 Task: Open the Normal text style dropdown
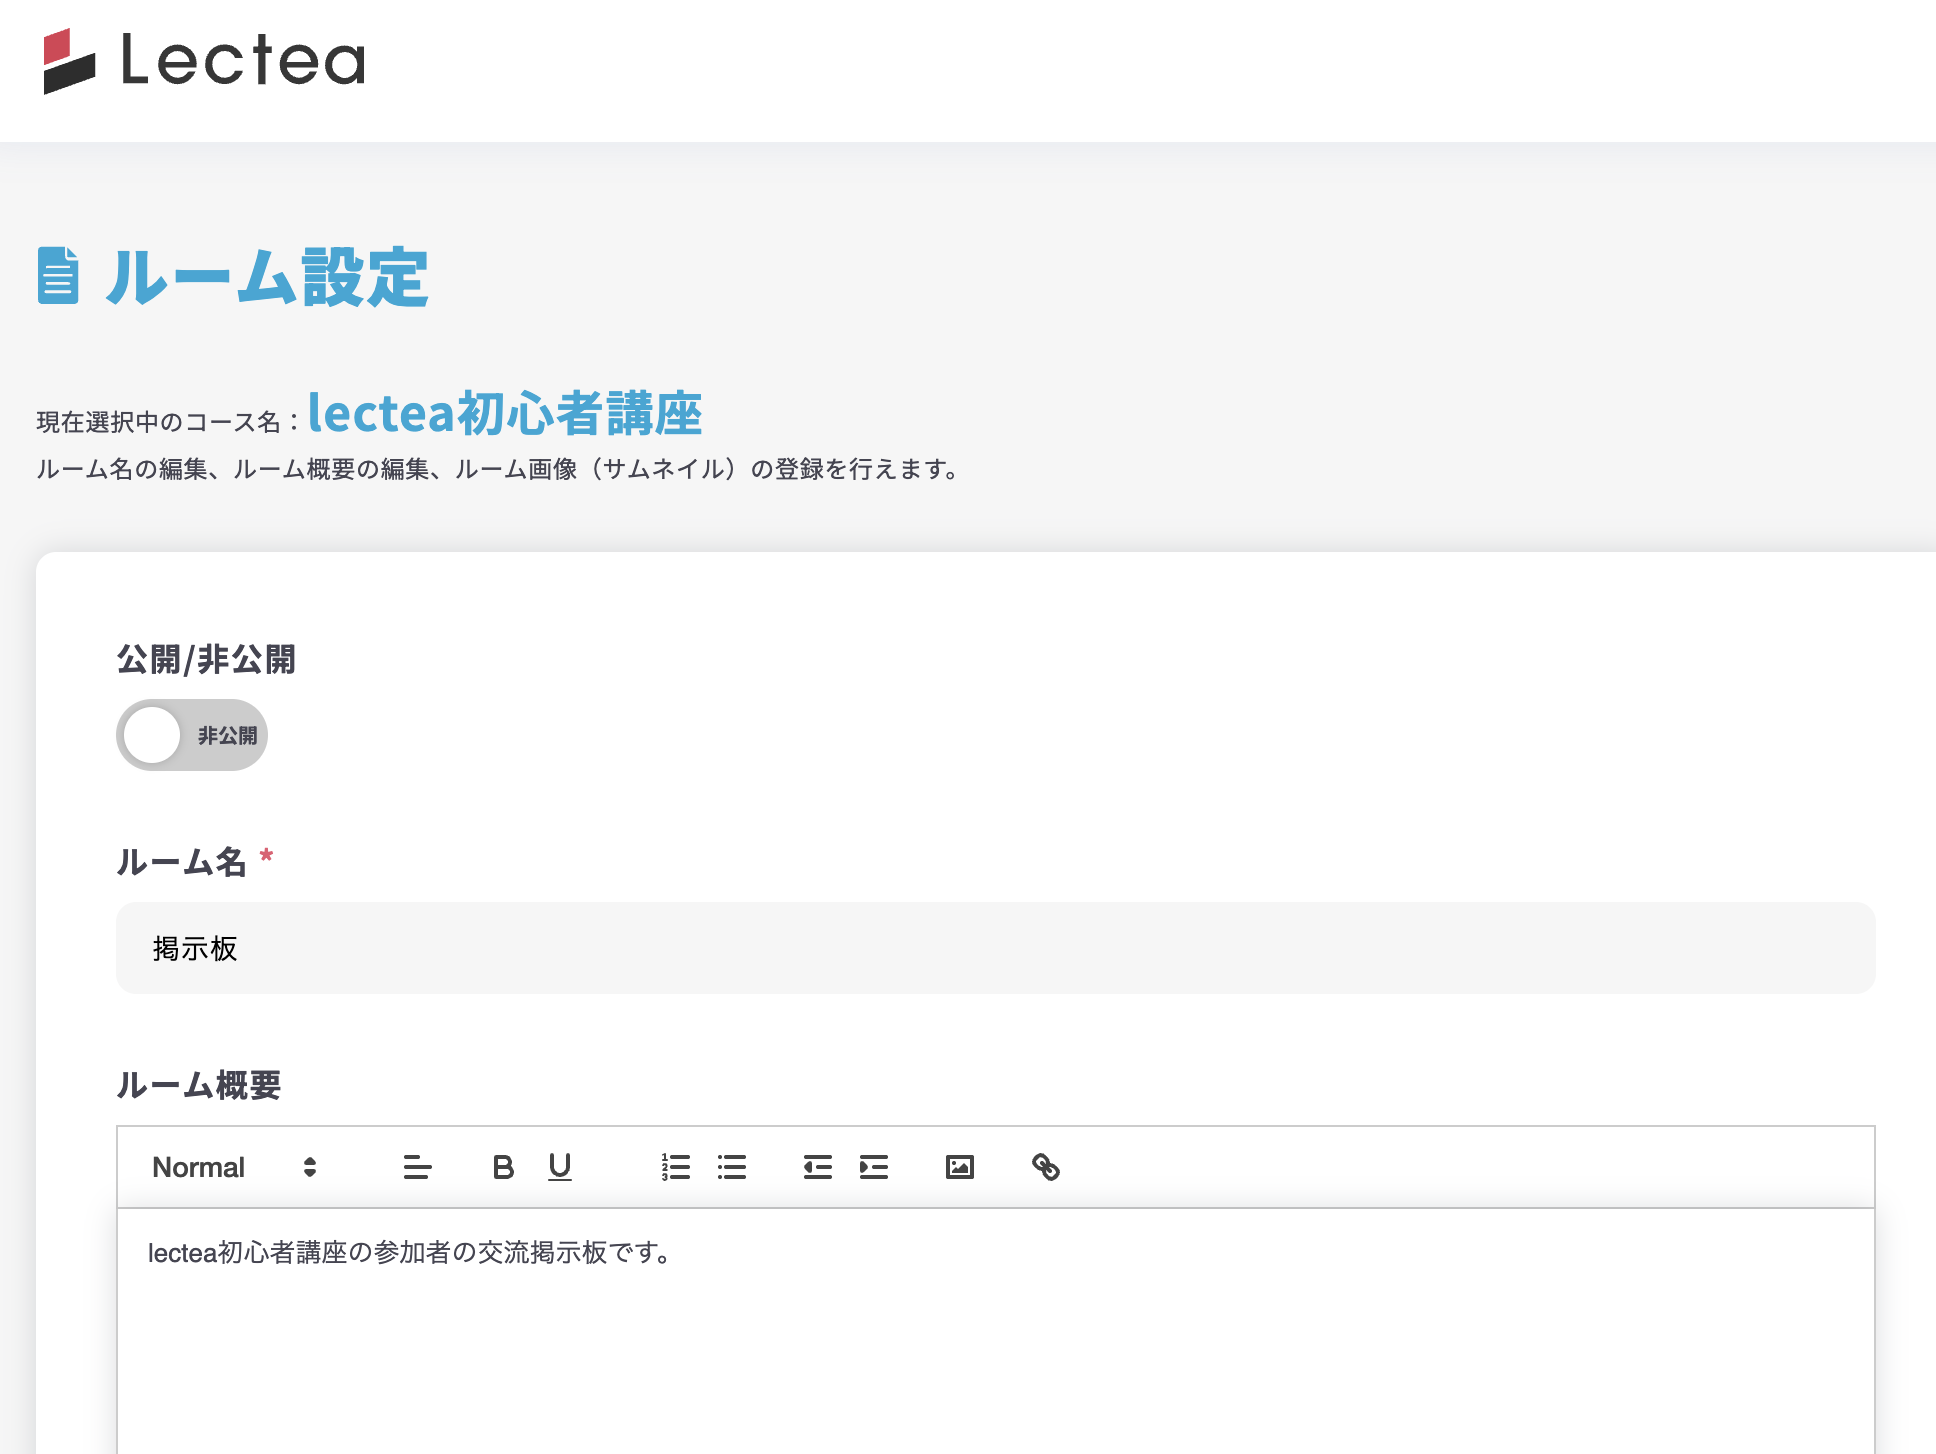[x=234, y=1167]
